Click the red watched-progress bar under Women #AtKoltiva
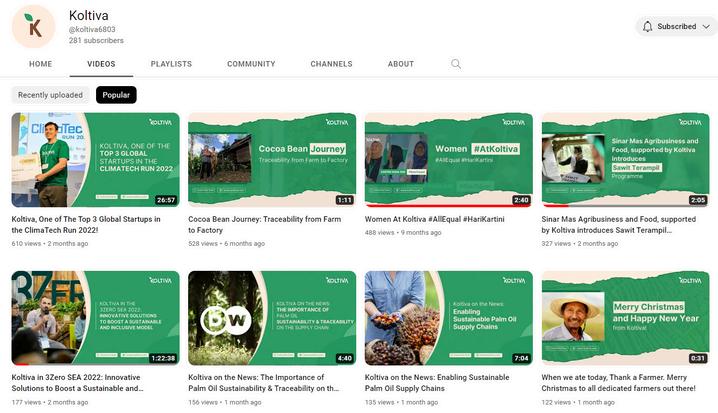718x413 pixels. tap(448, 206)
